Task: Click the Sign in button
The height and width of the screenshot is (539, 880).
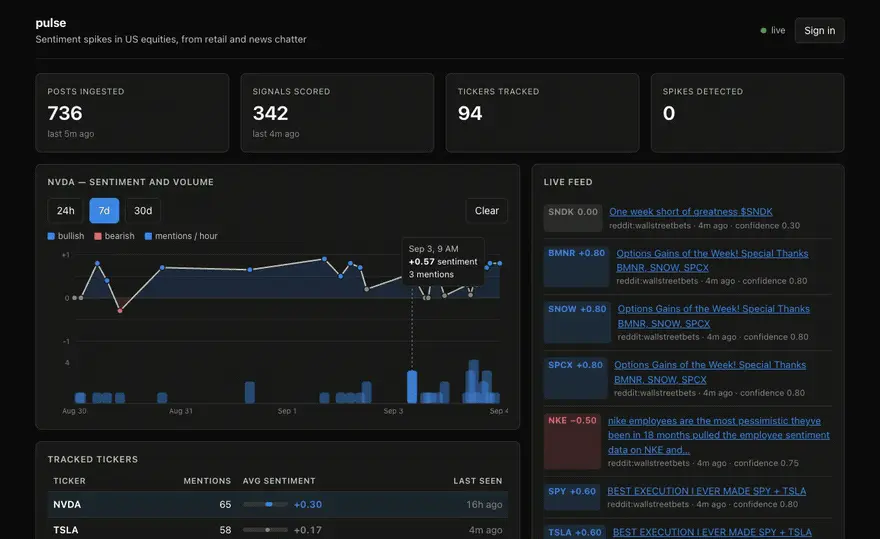Action: [819, 30]
